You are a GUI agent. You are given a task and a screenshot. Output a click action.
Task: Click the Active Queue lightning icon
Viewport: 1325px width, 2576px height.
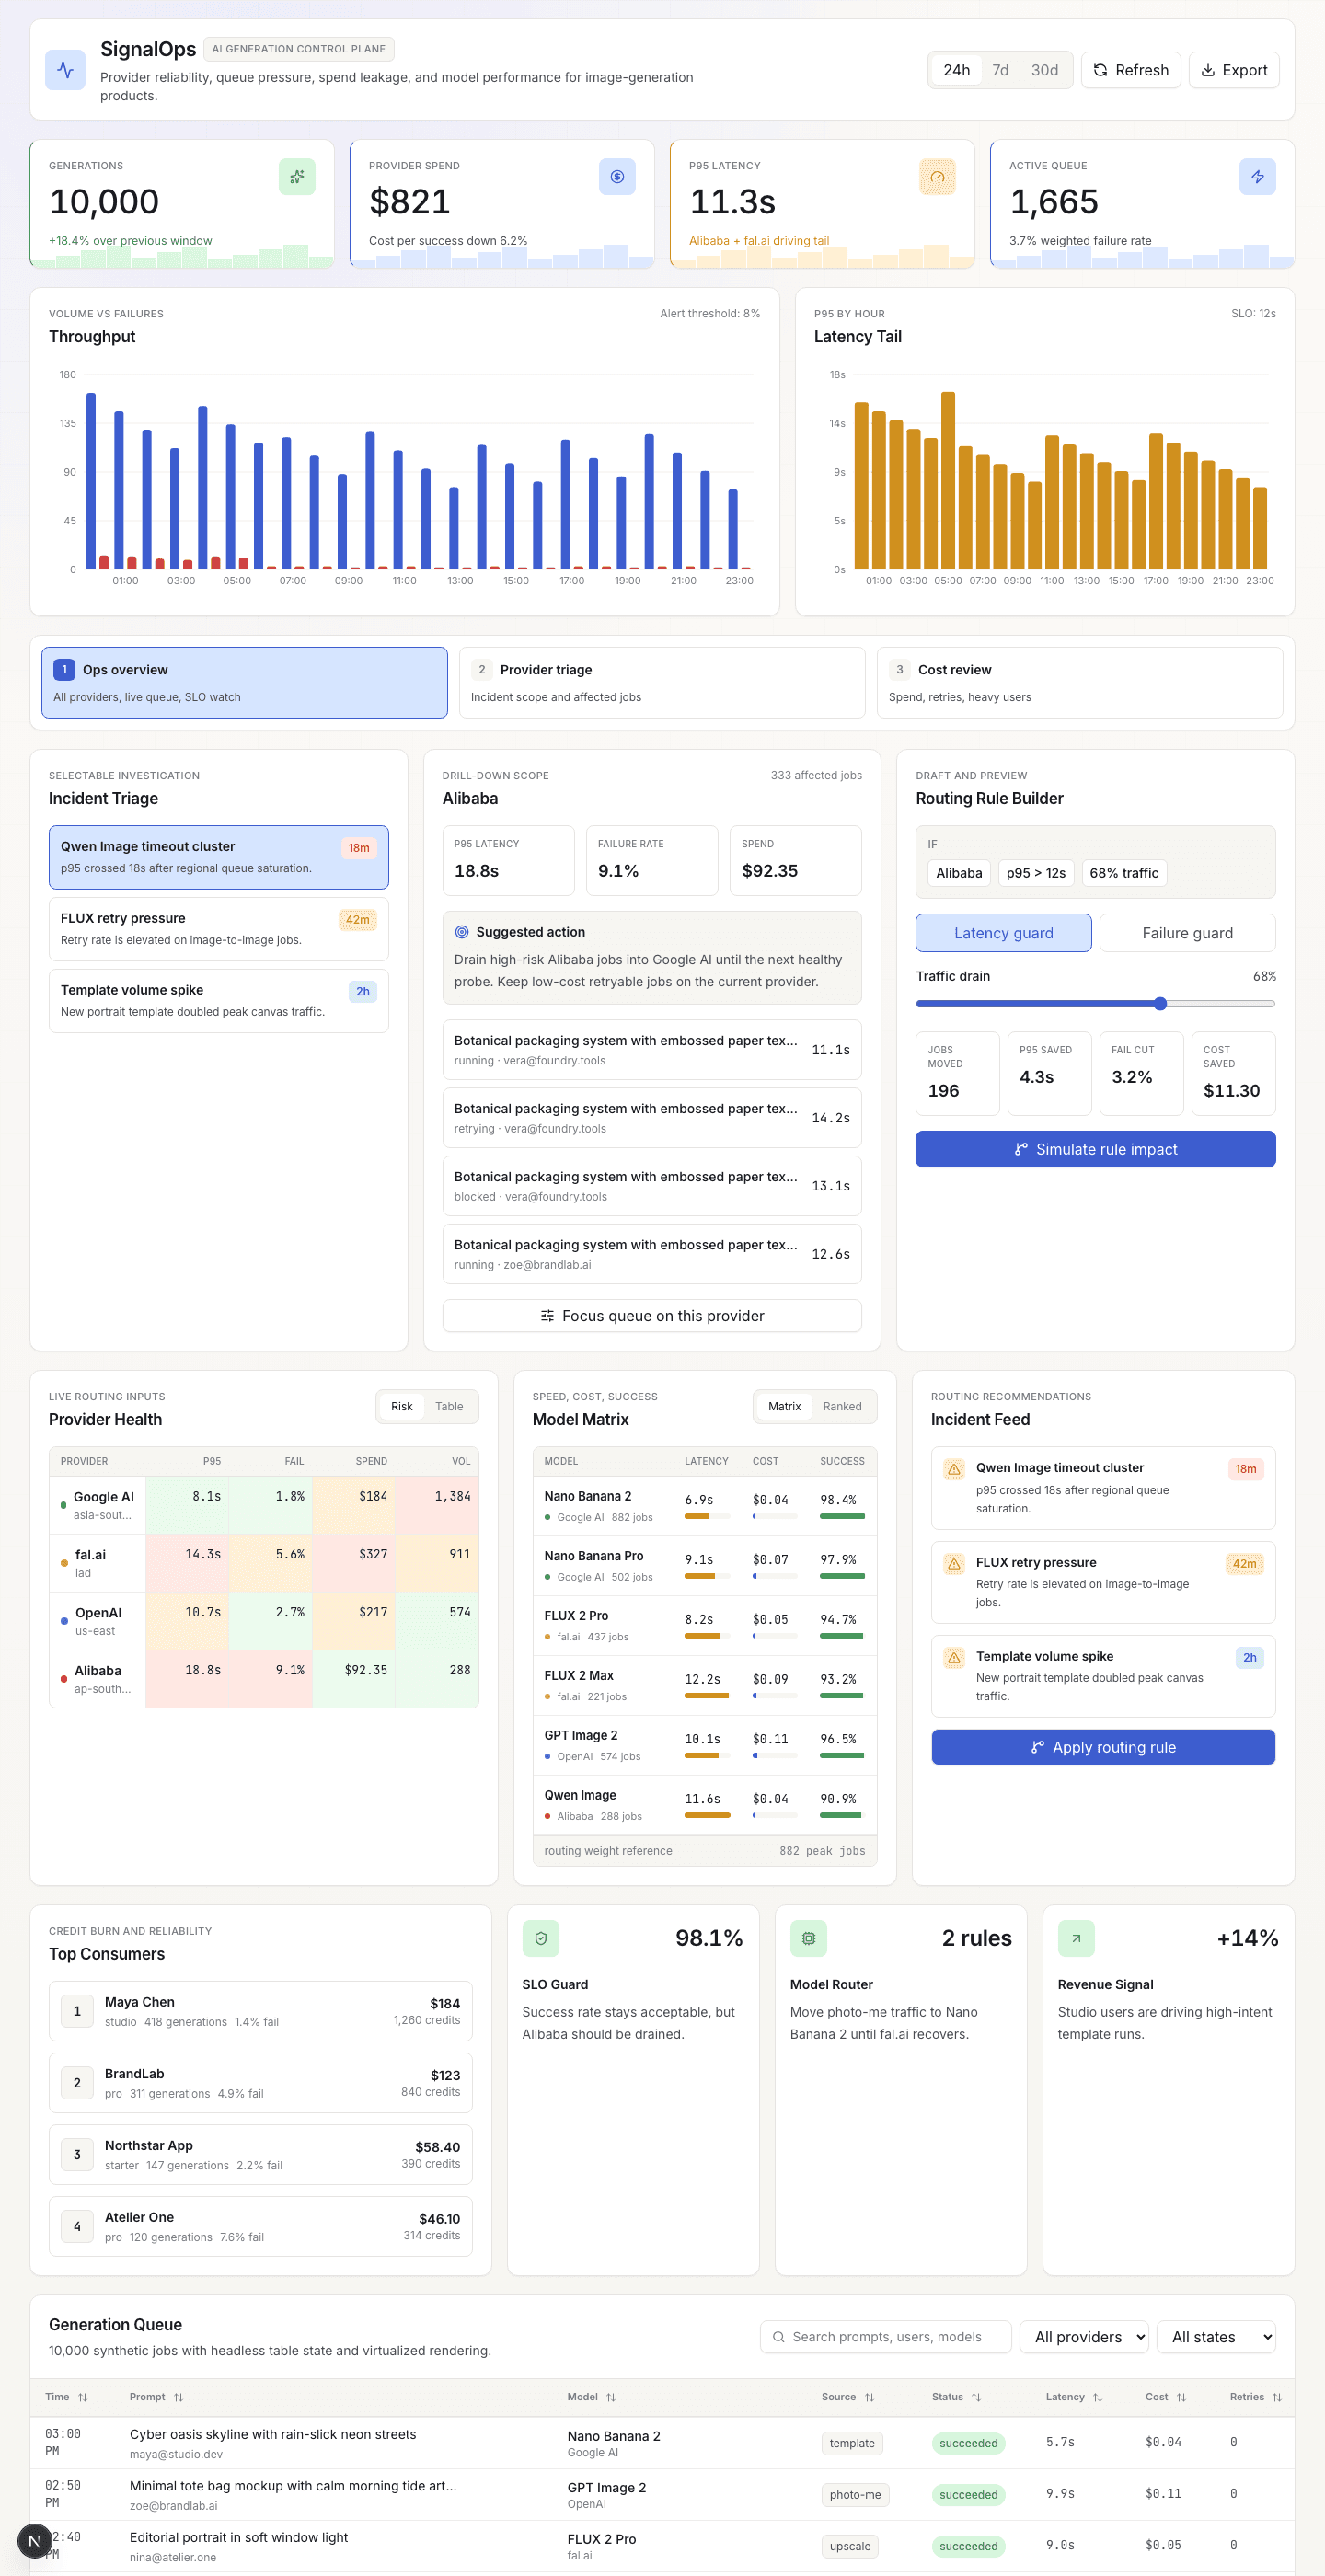1257,177
